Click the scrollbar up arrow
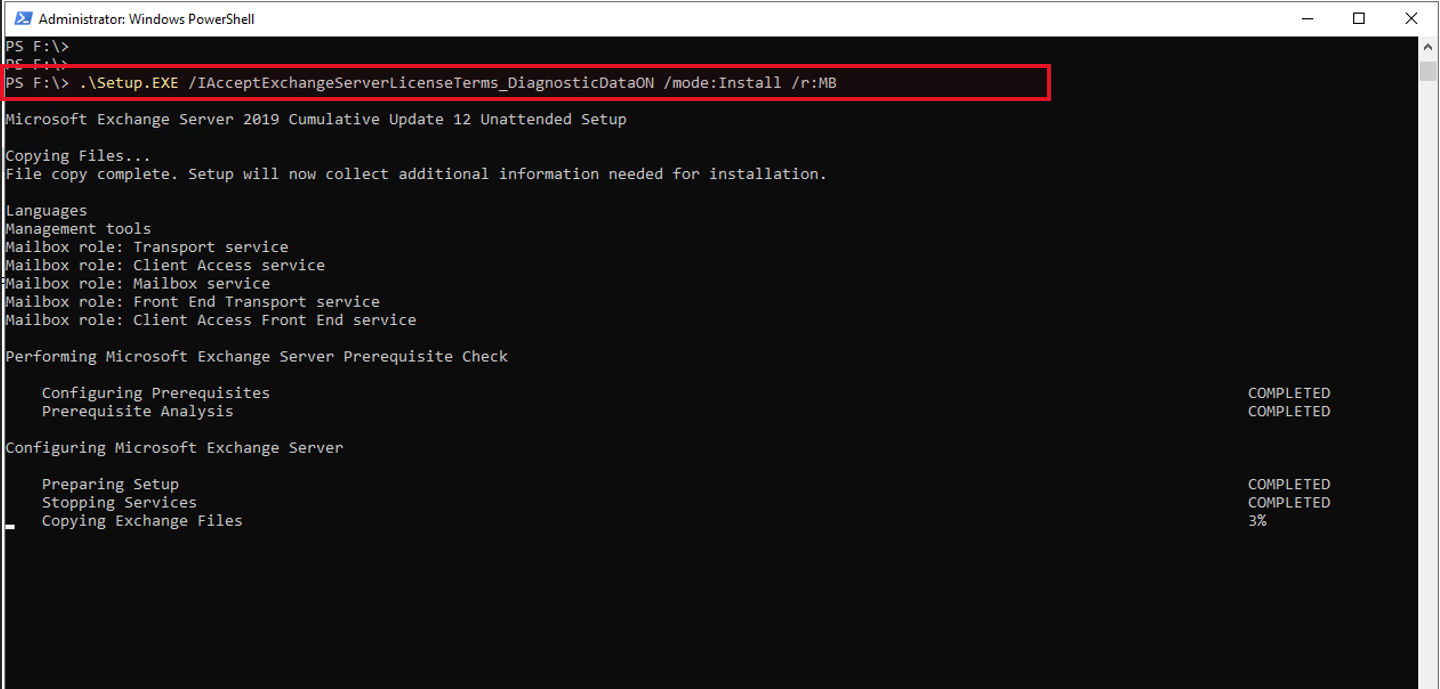 point(1428,45)
